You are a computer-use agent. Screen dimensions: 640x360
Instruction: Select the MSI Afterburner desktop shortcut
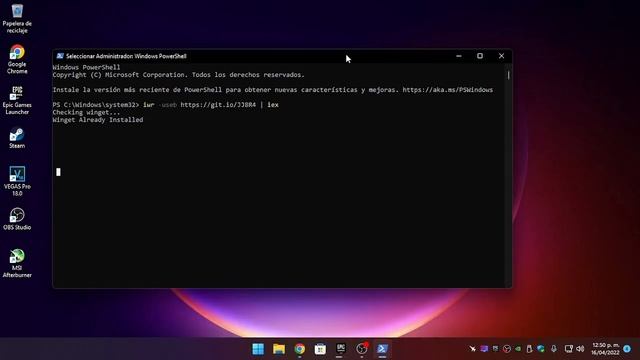(x=17, y=263)
